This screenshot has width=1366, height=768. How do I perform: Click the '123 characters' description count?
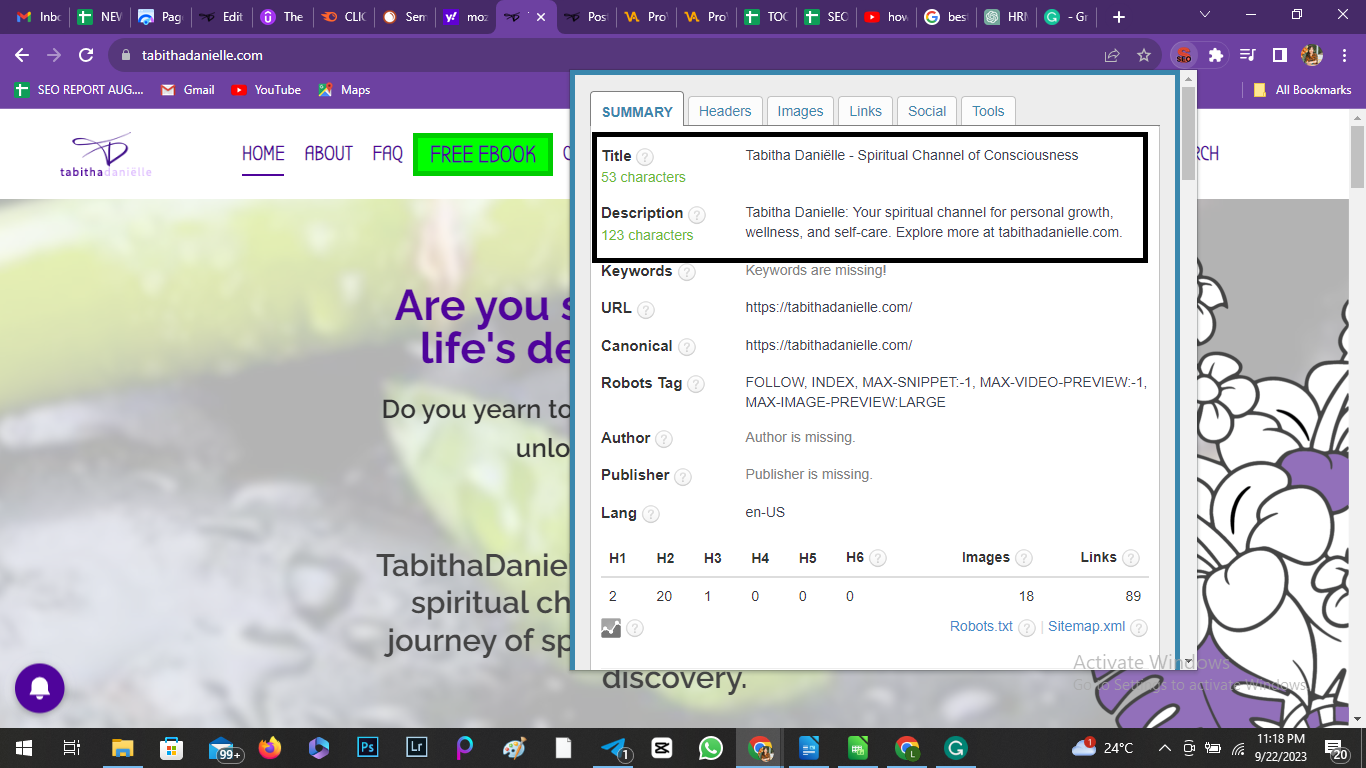(647, 236)
